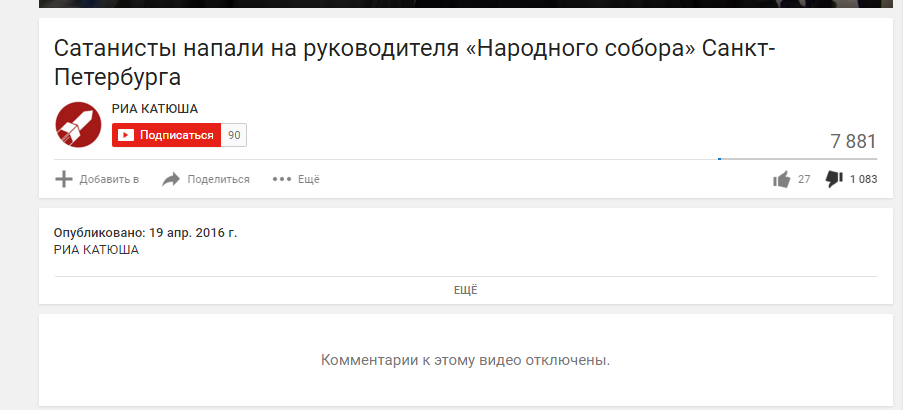Expand description with ЕЩЁ
The height and width of the screenshot is (410, 912).
click(x=465, y=290)
